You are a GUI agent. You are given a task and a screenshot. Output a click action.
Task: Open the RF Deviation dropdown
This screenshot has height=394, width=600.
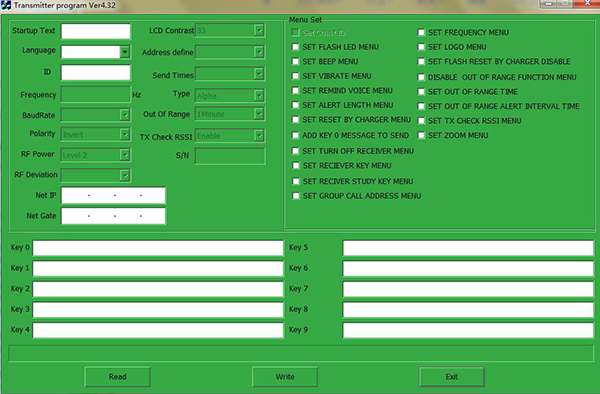(x=125, y=176)
